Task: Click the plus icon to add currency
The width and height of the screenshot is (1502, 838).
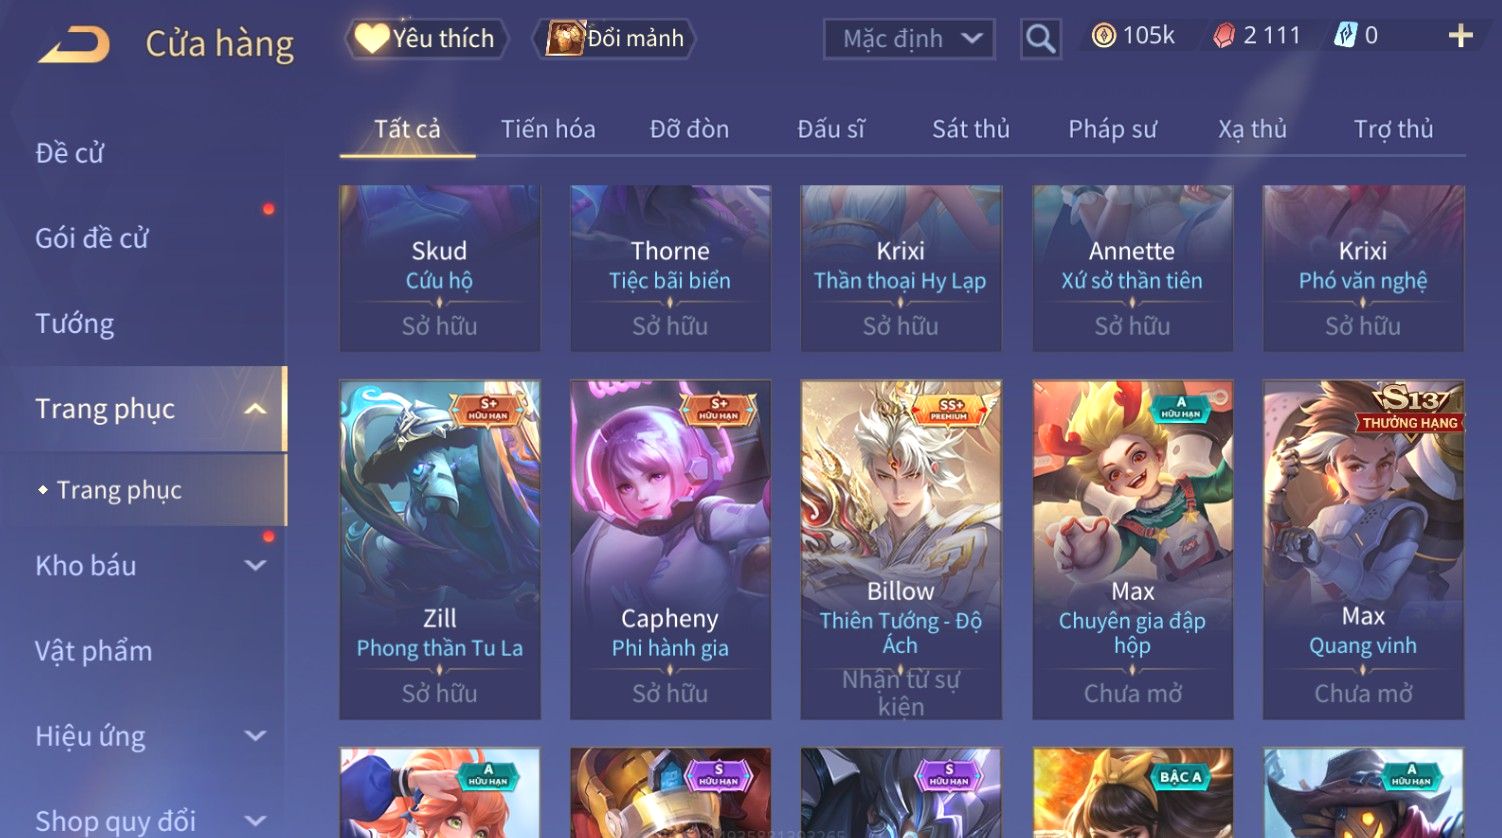Action: coord(1460,36)
